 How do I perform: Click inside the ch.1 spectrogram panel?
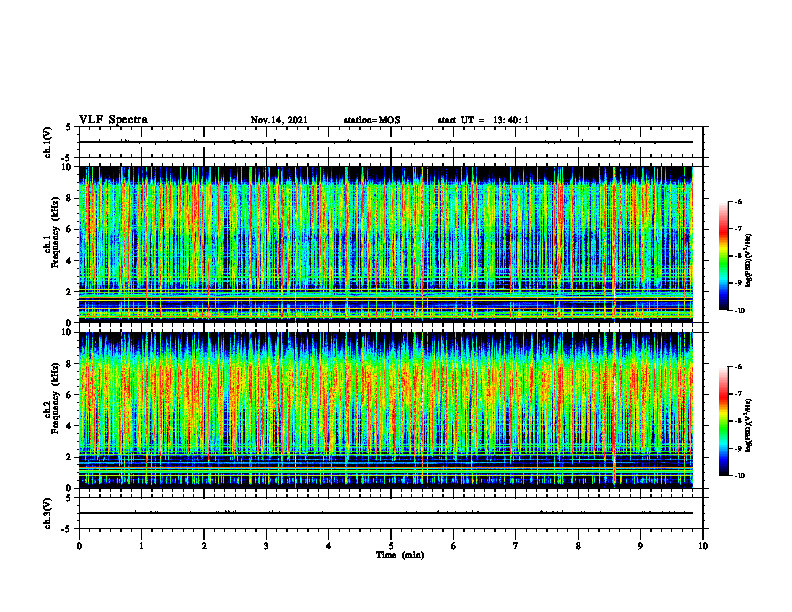386,244
